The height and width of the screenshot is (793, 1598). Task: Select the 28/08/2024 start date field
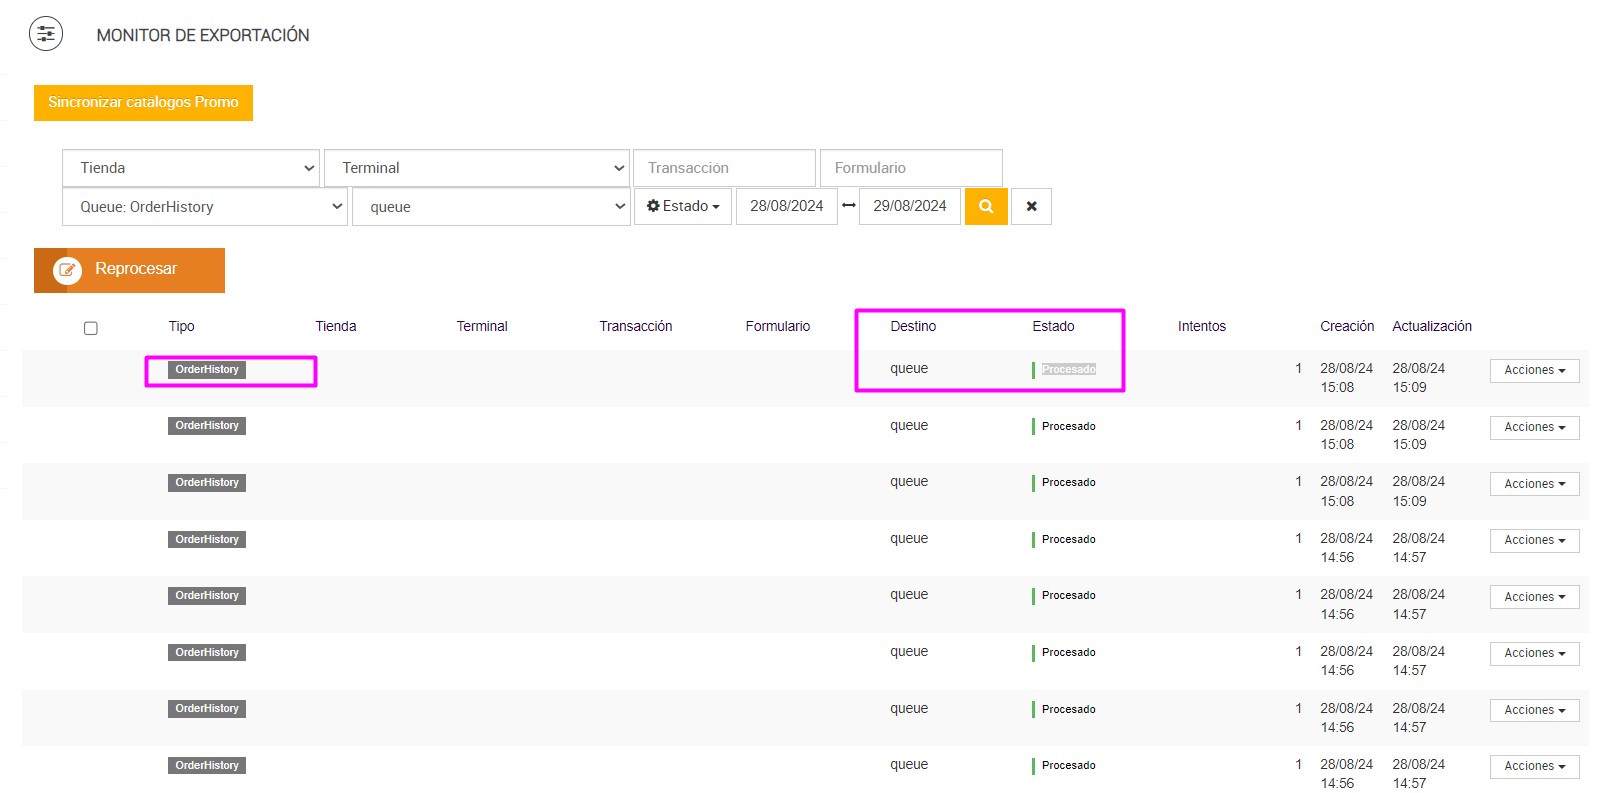[786, 207]
